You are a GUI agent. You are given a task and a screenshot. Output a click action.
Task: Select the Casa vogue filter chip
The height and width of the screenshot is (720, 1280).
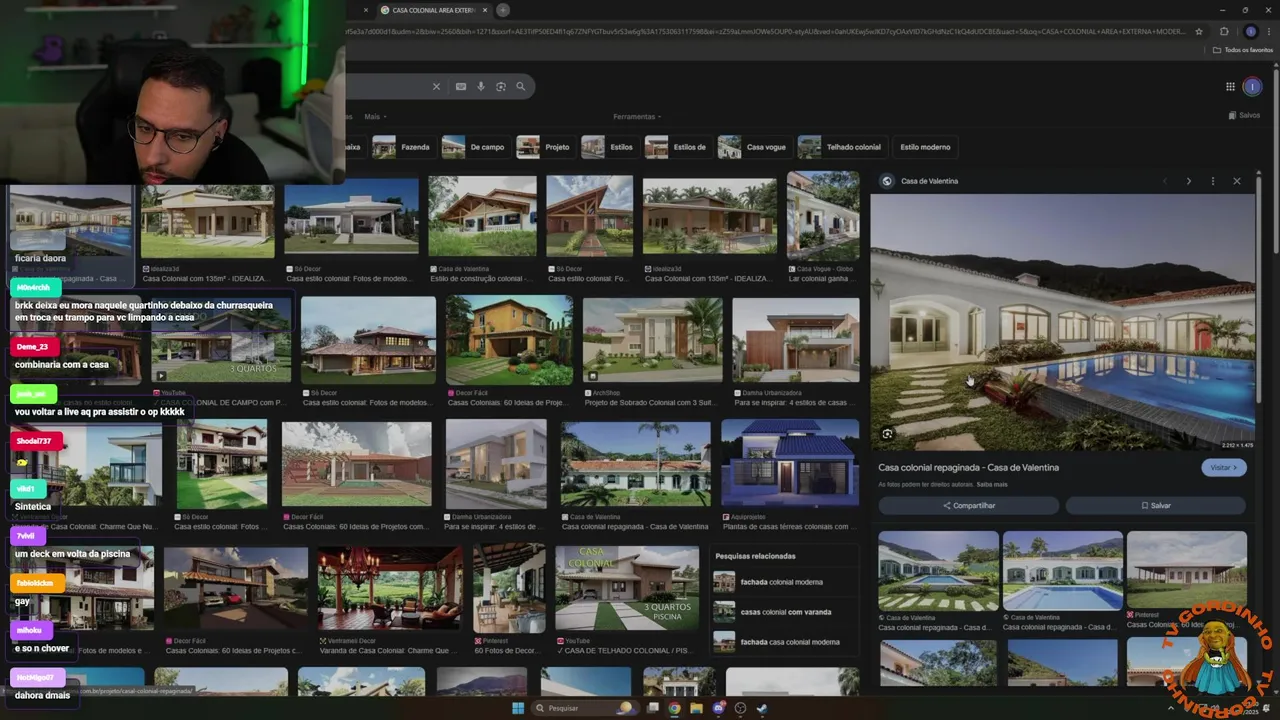(x=753, y=147)
